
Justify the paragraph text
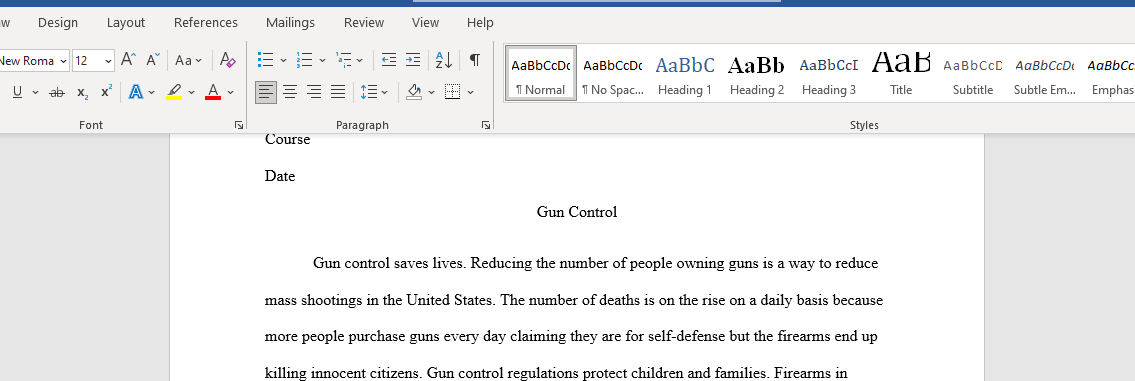click(x=338, y=92)
